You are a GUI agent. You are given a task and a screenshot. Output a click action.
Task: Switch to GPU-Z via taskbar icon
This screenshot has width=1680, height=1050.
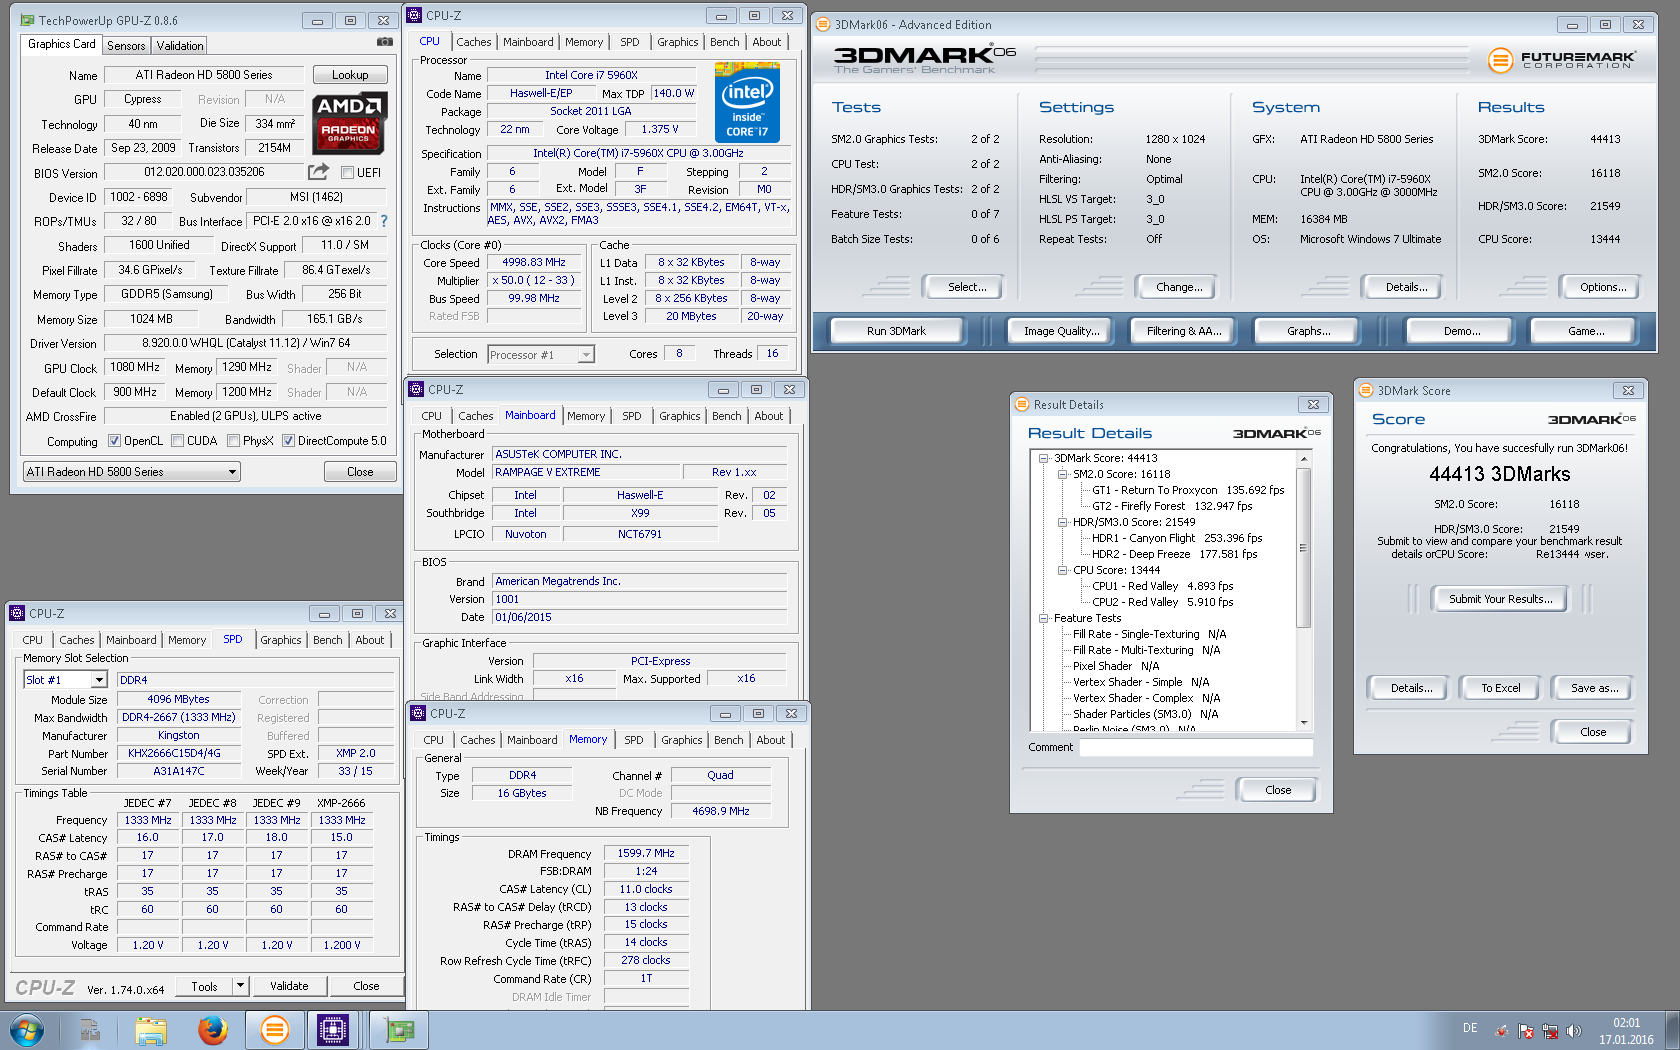coord(399,1030)
